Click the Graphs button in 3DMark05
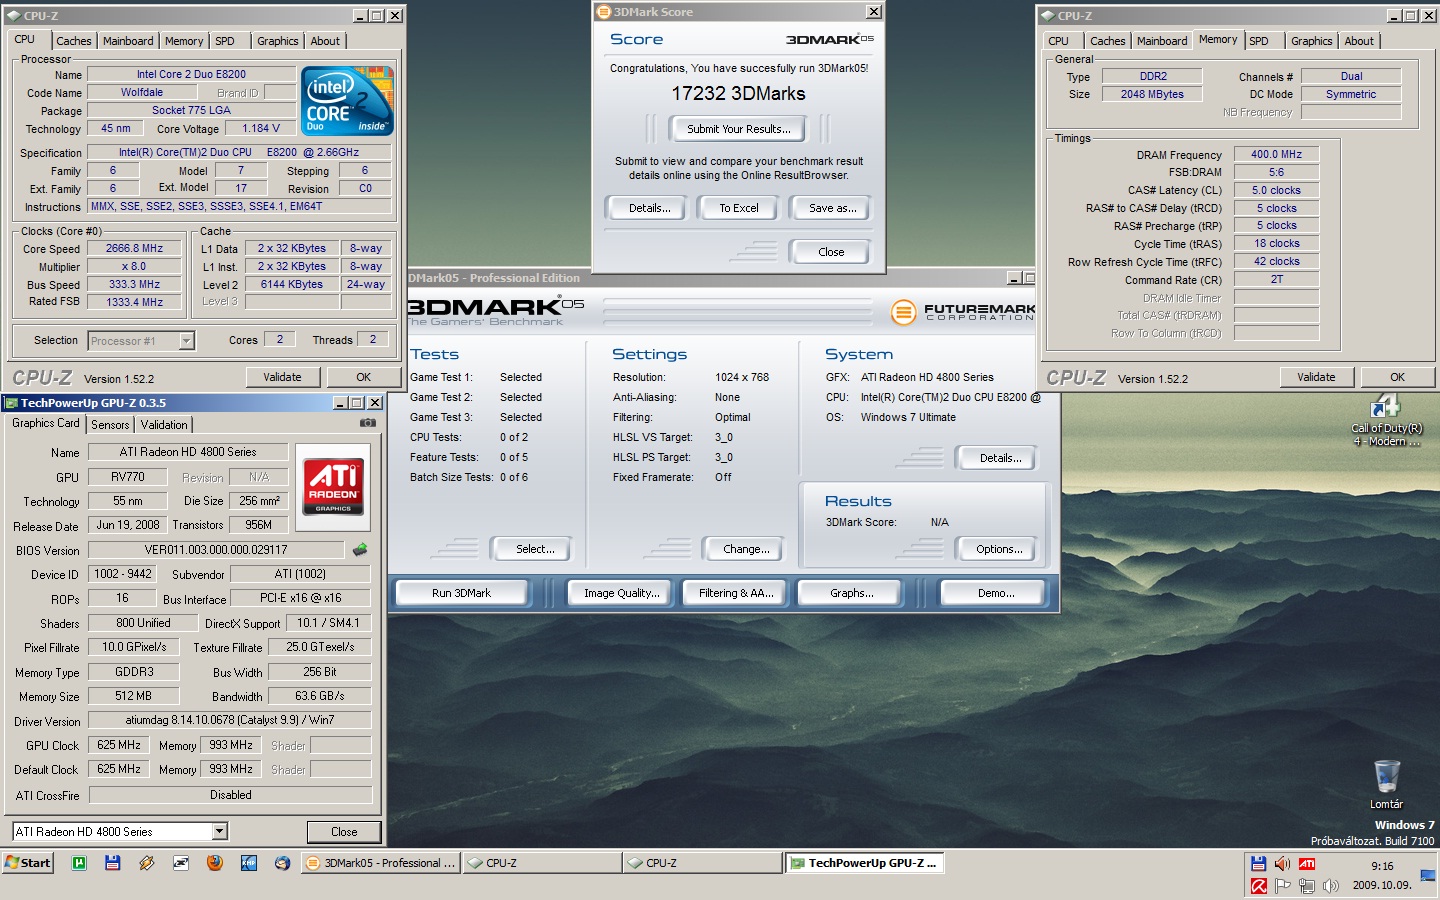Screen dimensions: 1440x900 pyautogui.click(x=852, y=593)
